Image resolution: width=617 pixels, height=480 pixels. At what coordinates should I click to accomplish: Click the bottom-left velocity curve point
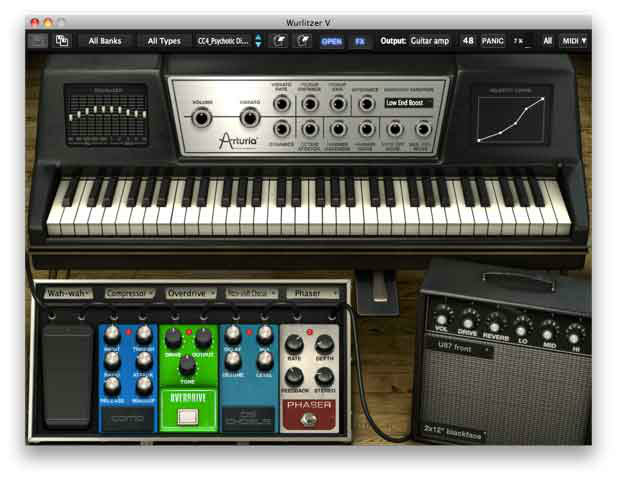479,140
